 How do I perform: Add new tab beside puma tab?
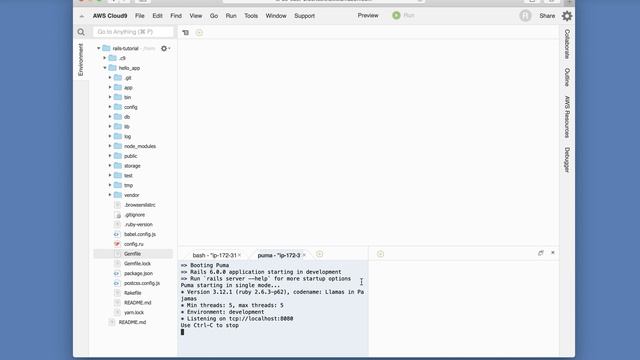coord(320,254)
